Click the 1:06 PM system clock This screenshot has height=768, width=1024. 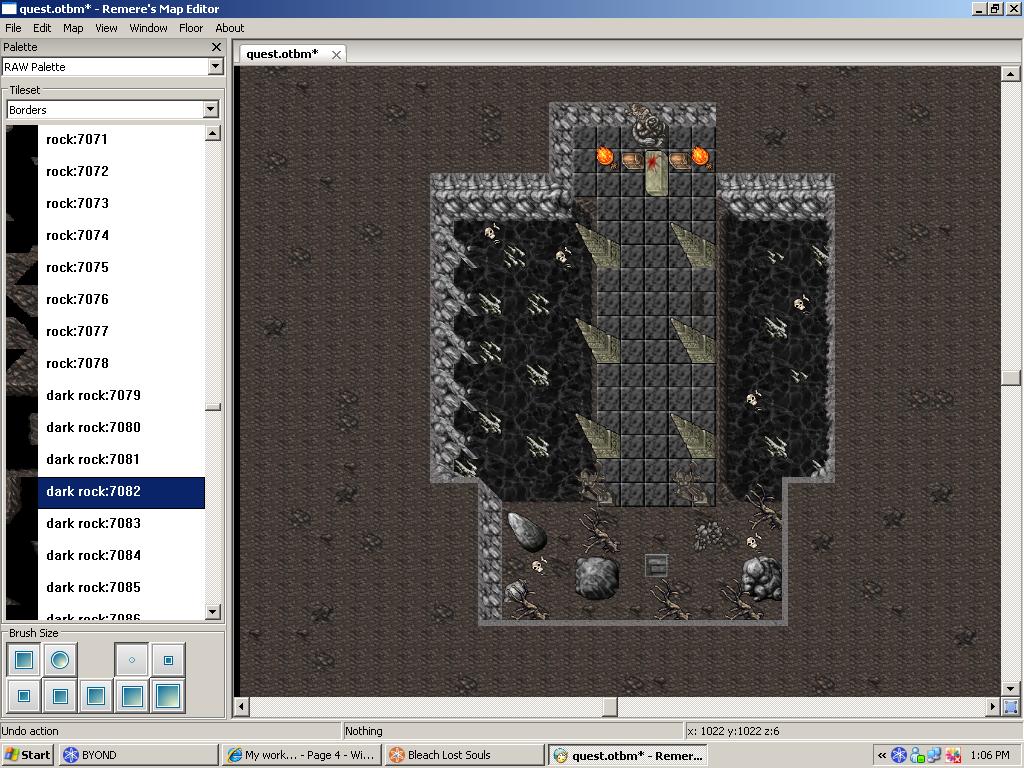tap(989, 755)
